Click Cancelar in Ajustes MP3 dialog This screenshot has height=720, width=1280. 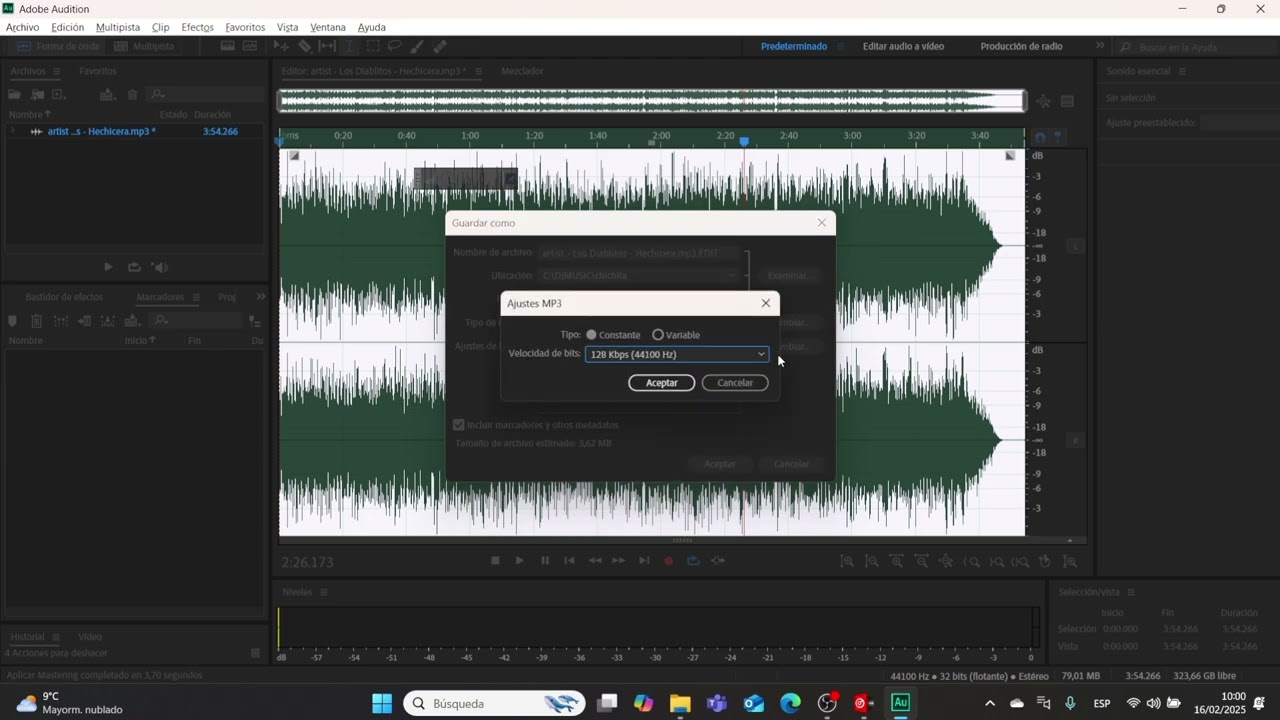(x=735, y=383)
